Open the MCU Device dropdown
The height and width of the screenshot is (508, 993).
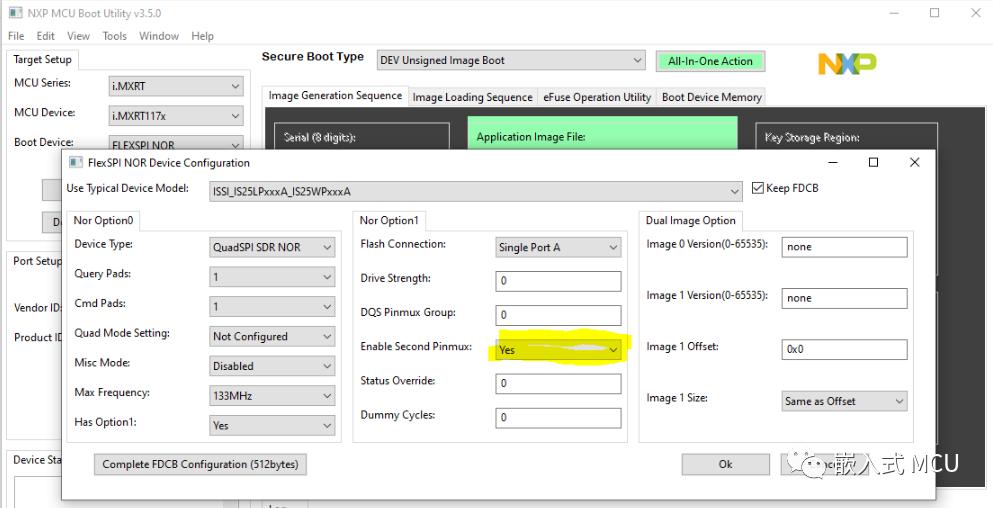coord(176,116)
